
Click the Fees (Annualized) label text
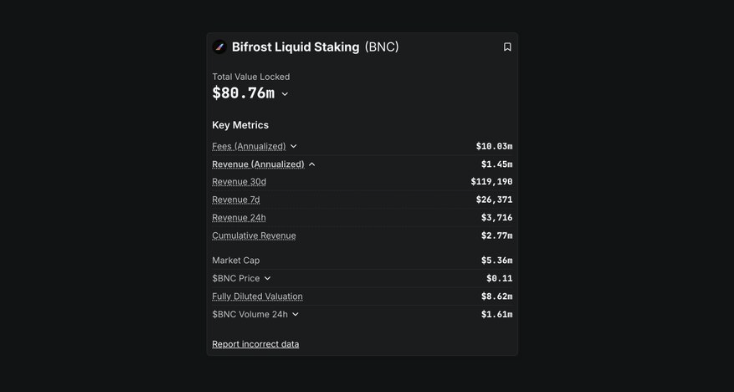[x=249, y=146]
